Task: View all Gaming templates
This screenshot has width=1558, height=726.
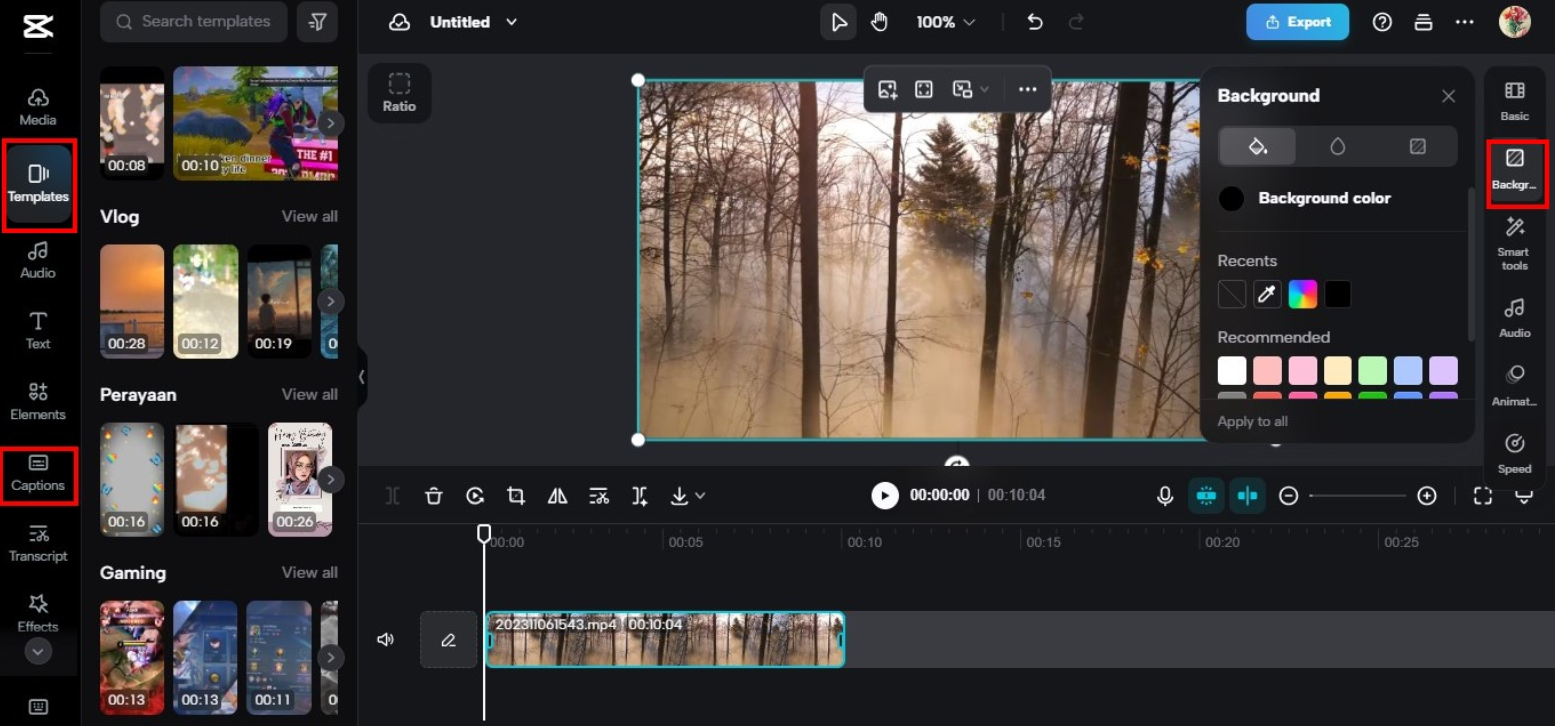Action: pos(311,572)
